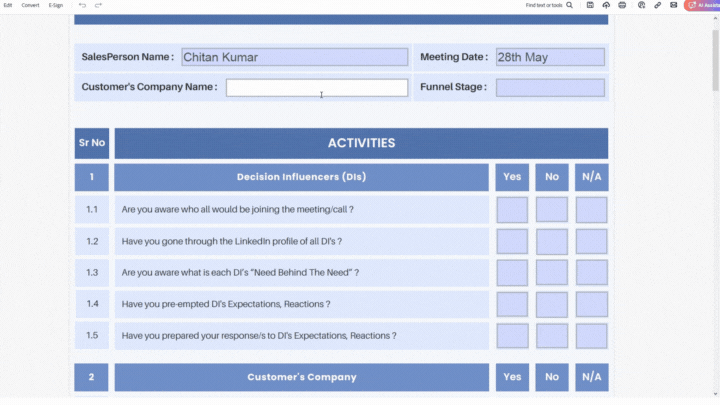Check No for question 1.4
720x405 pixels.
pos(551,304)
